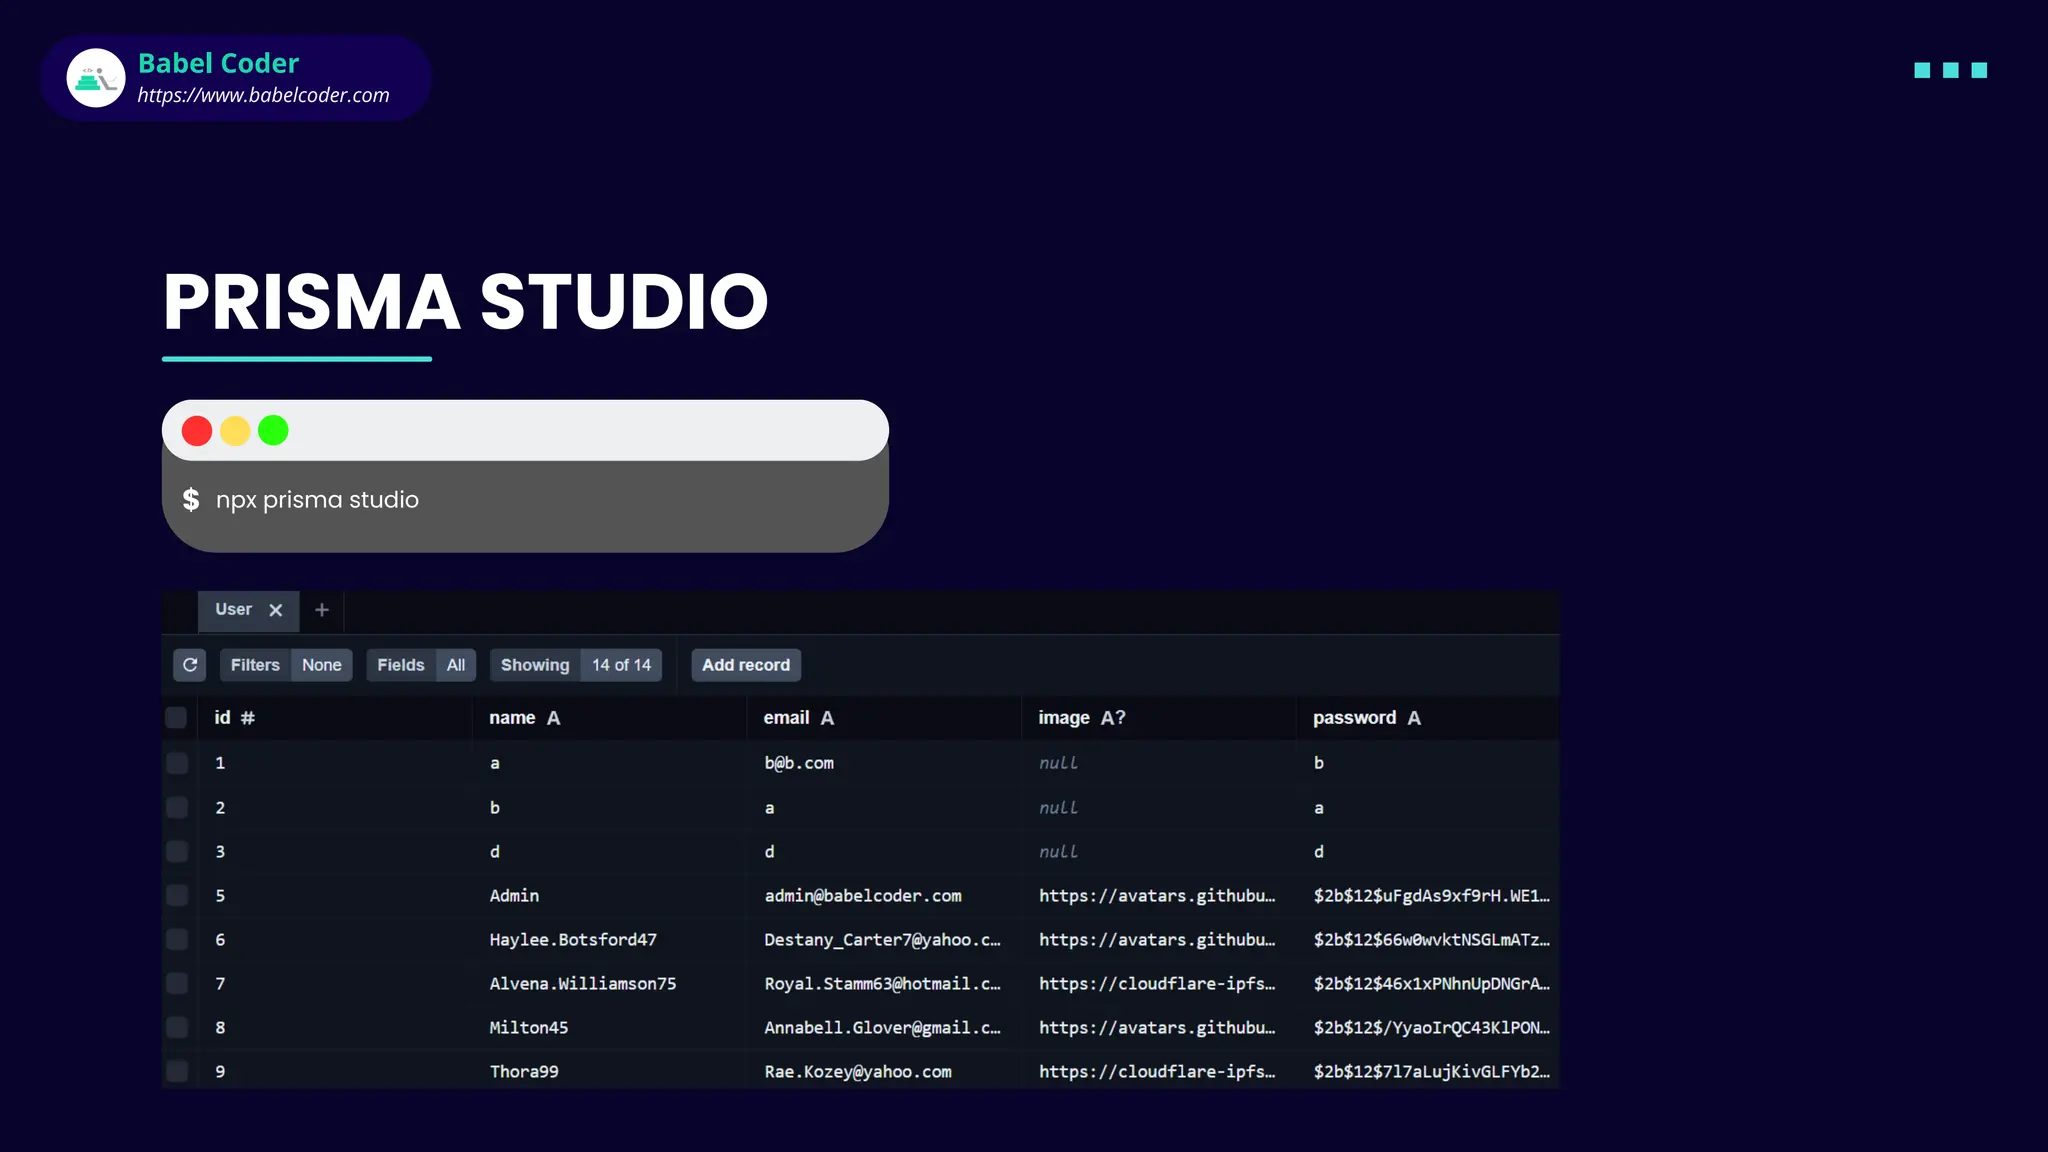Select the null image cell in row 1

point(1159,763)
